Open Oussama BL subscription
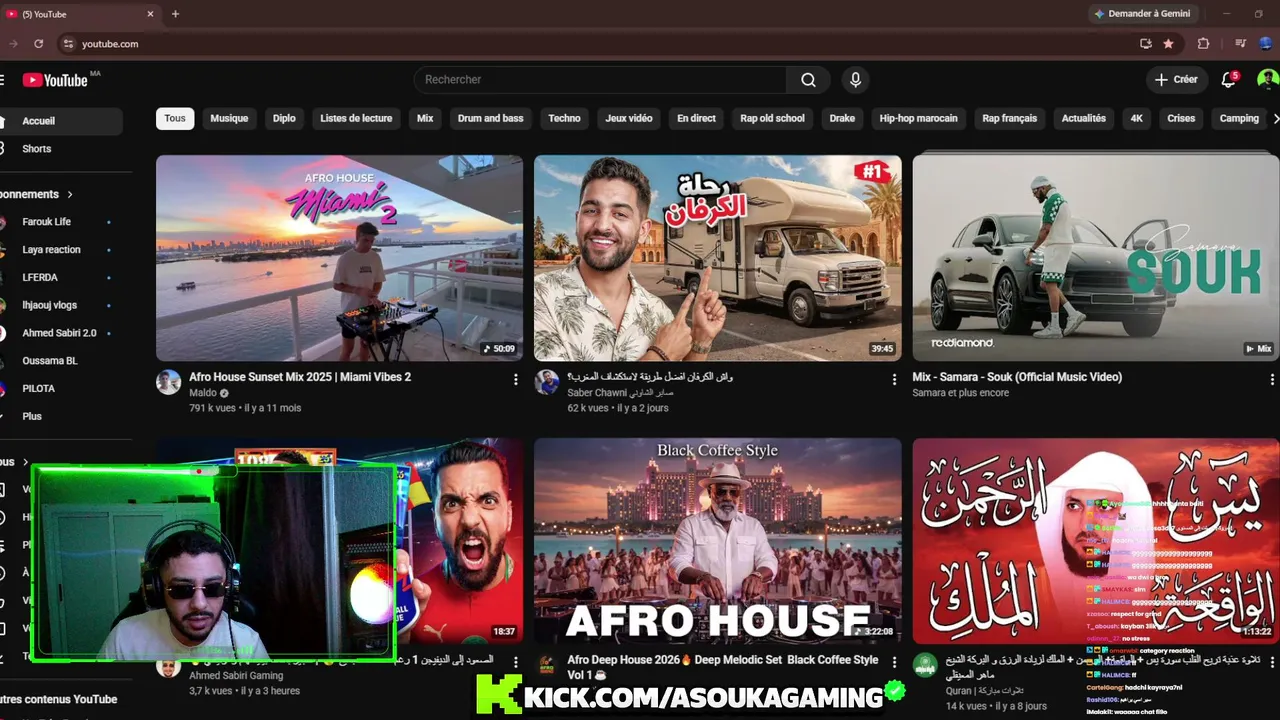The image size is (1280, 720). point(60,361)
